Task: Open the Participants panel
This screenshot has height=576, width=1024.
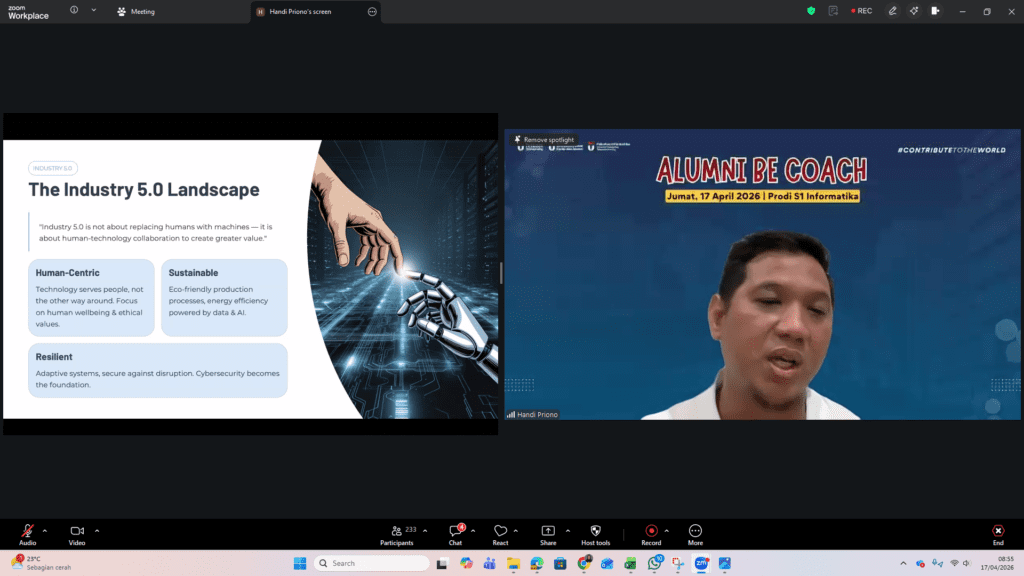Action: point(397,531)
